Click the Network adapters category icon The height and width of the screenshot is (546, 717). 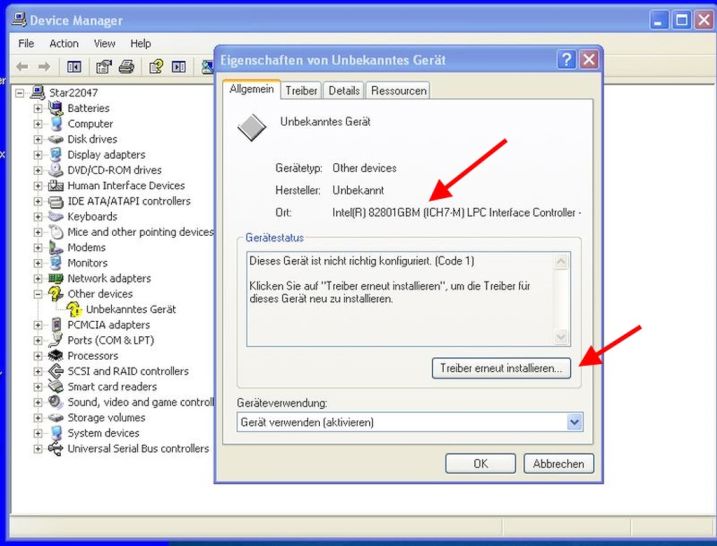[x=56, y=278]
